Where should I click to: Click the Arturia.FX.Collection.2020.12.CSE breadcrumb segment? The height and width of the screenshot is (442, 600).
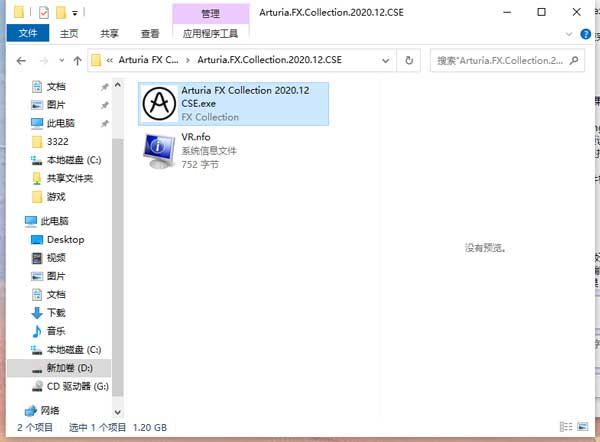(x=269, y=60)
